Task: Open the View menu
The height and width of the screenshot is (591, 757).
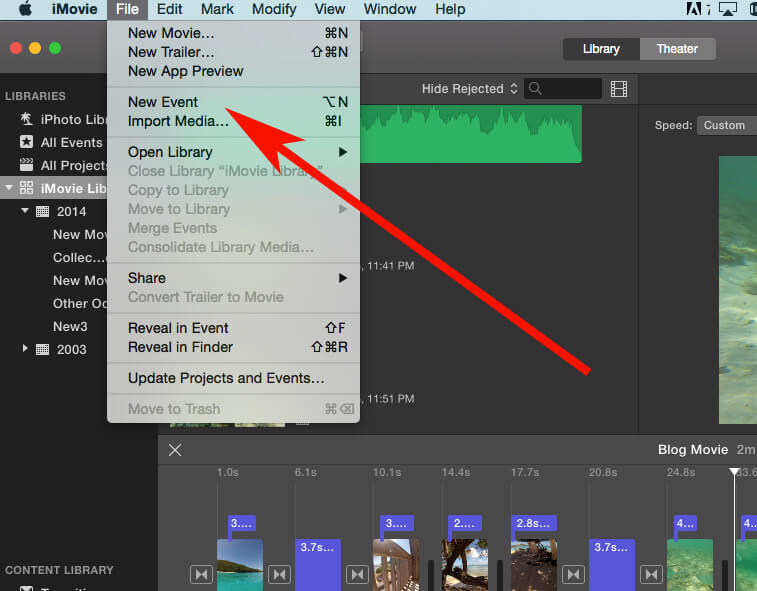Action: pos(330,9)
